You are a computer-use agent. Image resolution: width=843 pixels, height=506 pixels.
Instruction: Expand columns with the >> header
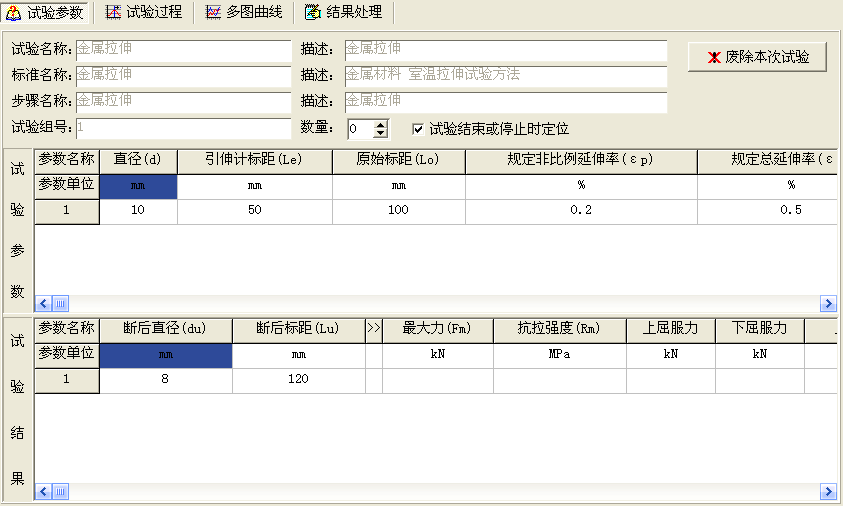tap(374, 329)
